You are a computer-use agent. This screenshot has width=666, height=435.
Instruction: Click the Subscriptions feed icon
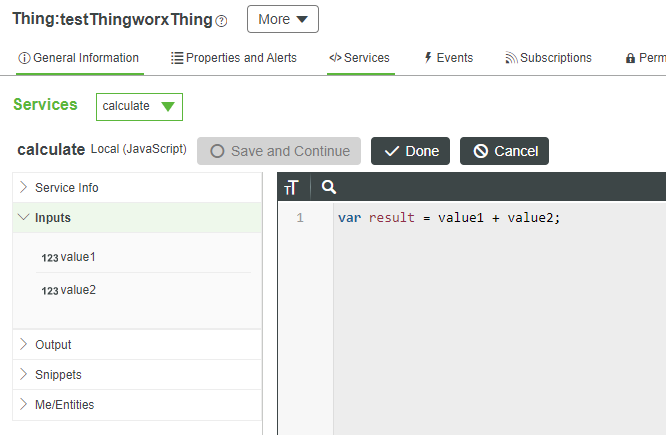tap(511, 58)
